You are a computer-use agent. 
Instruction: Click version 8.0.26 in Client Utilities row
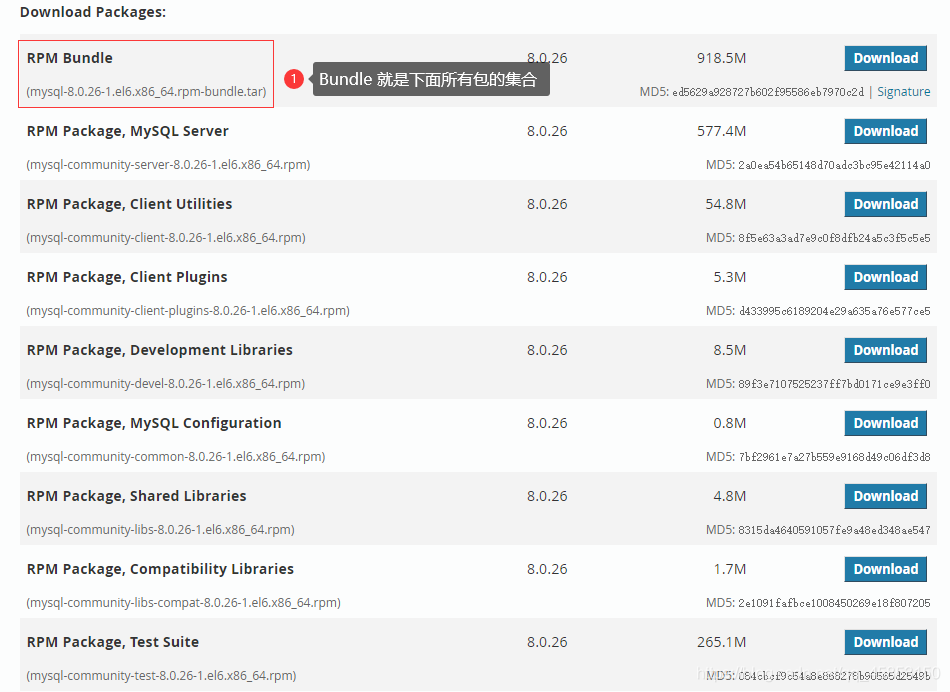point(547,204)
